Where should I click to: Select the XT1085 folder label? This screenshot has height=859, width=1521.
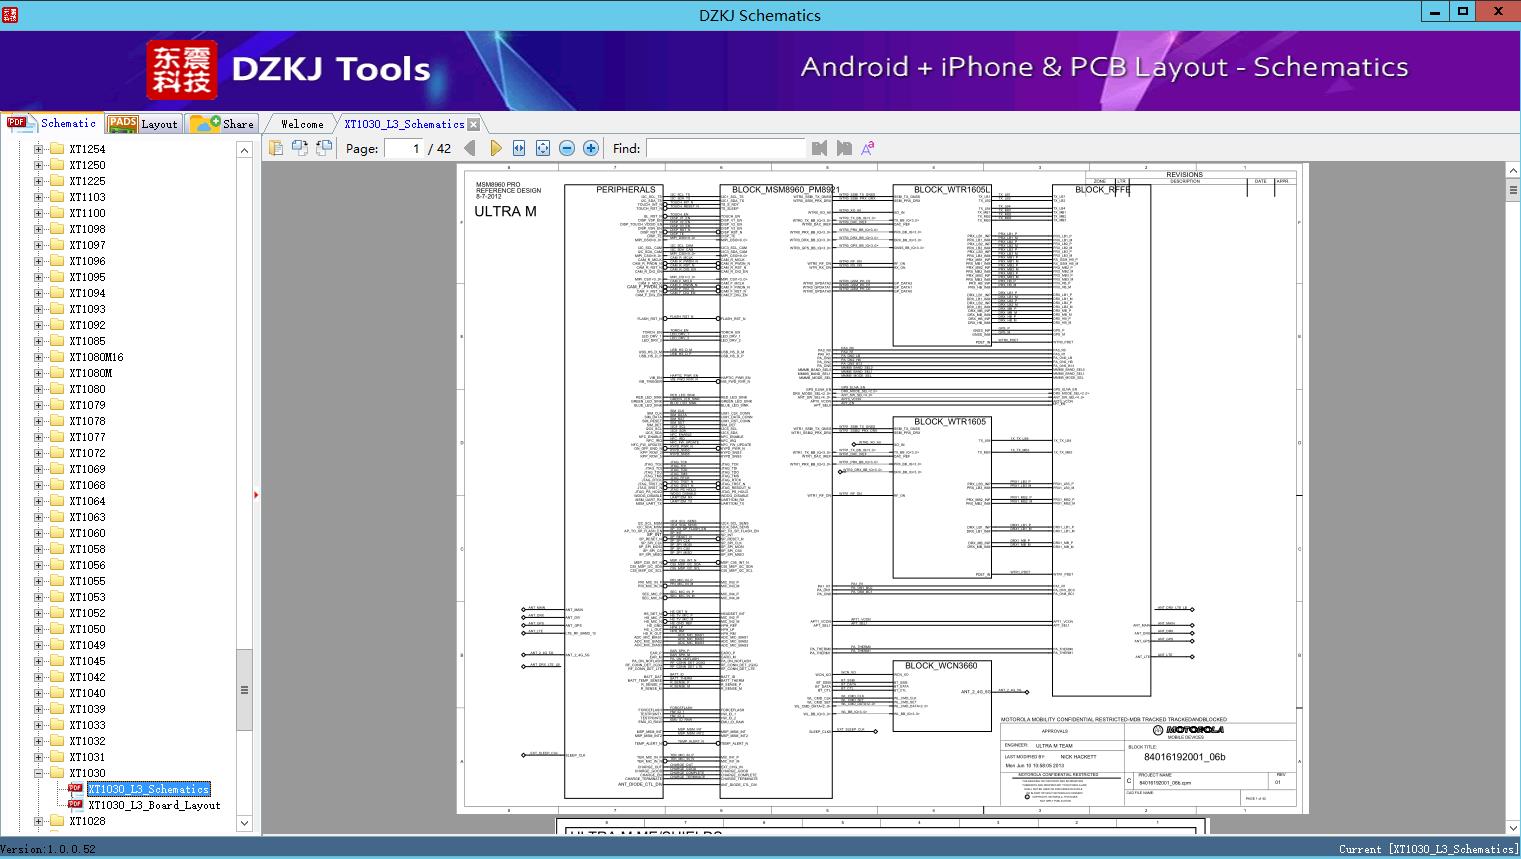pos(87,341)
